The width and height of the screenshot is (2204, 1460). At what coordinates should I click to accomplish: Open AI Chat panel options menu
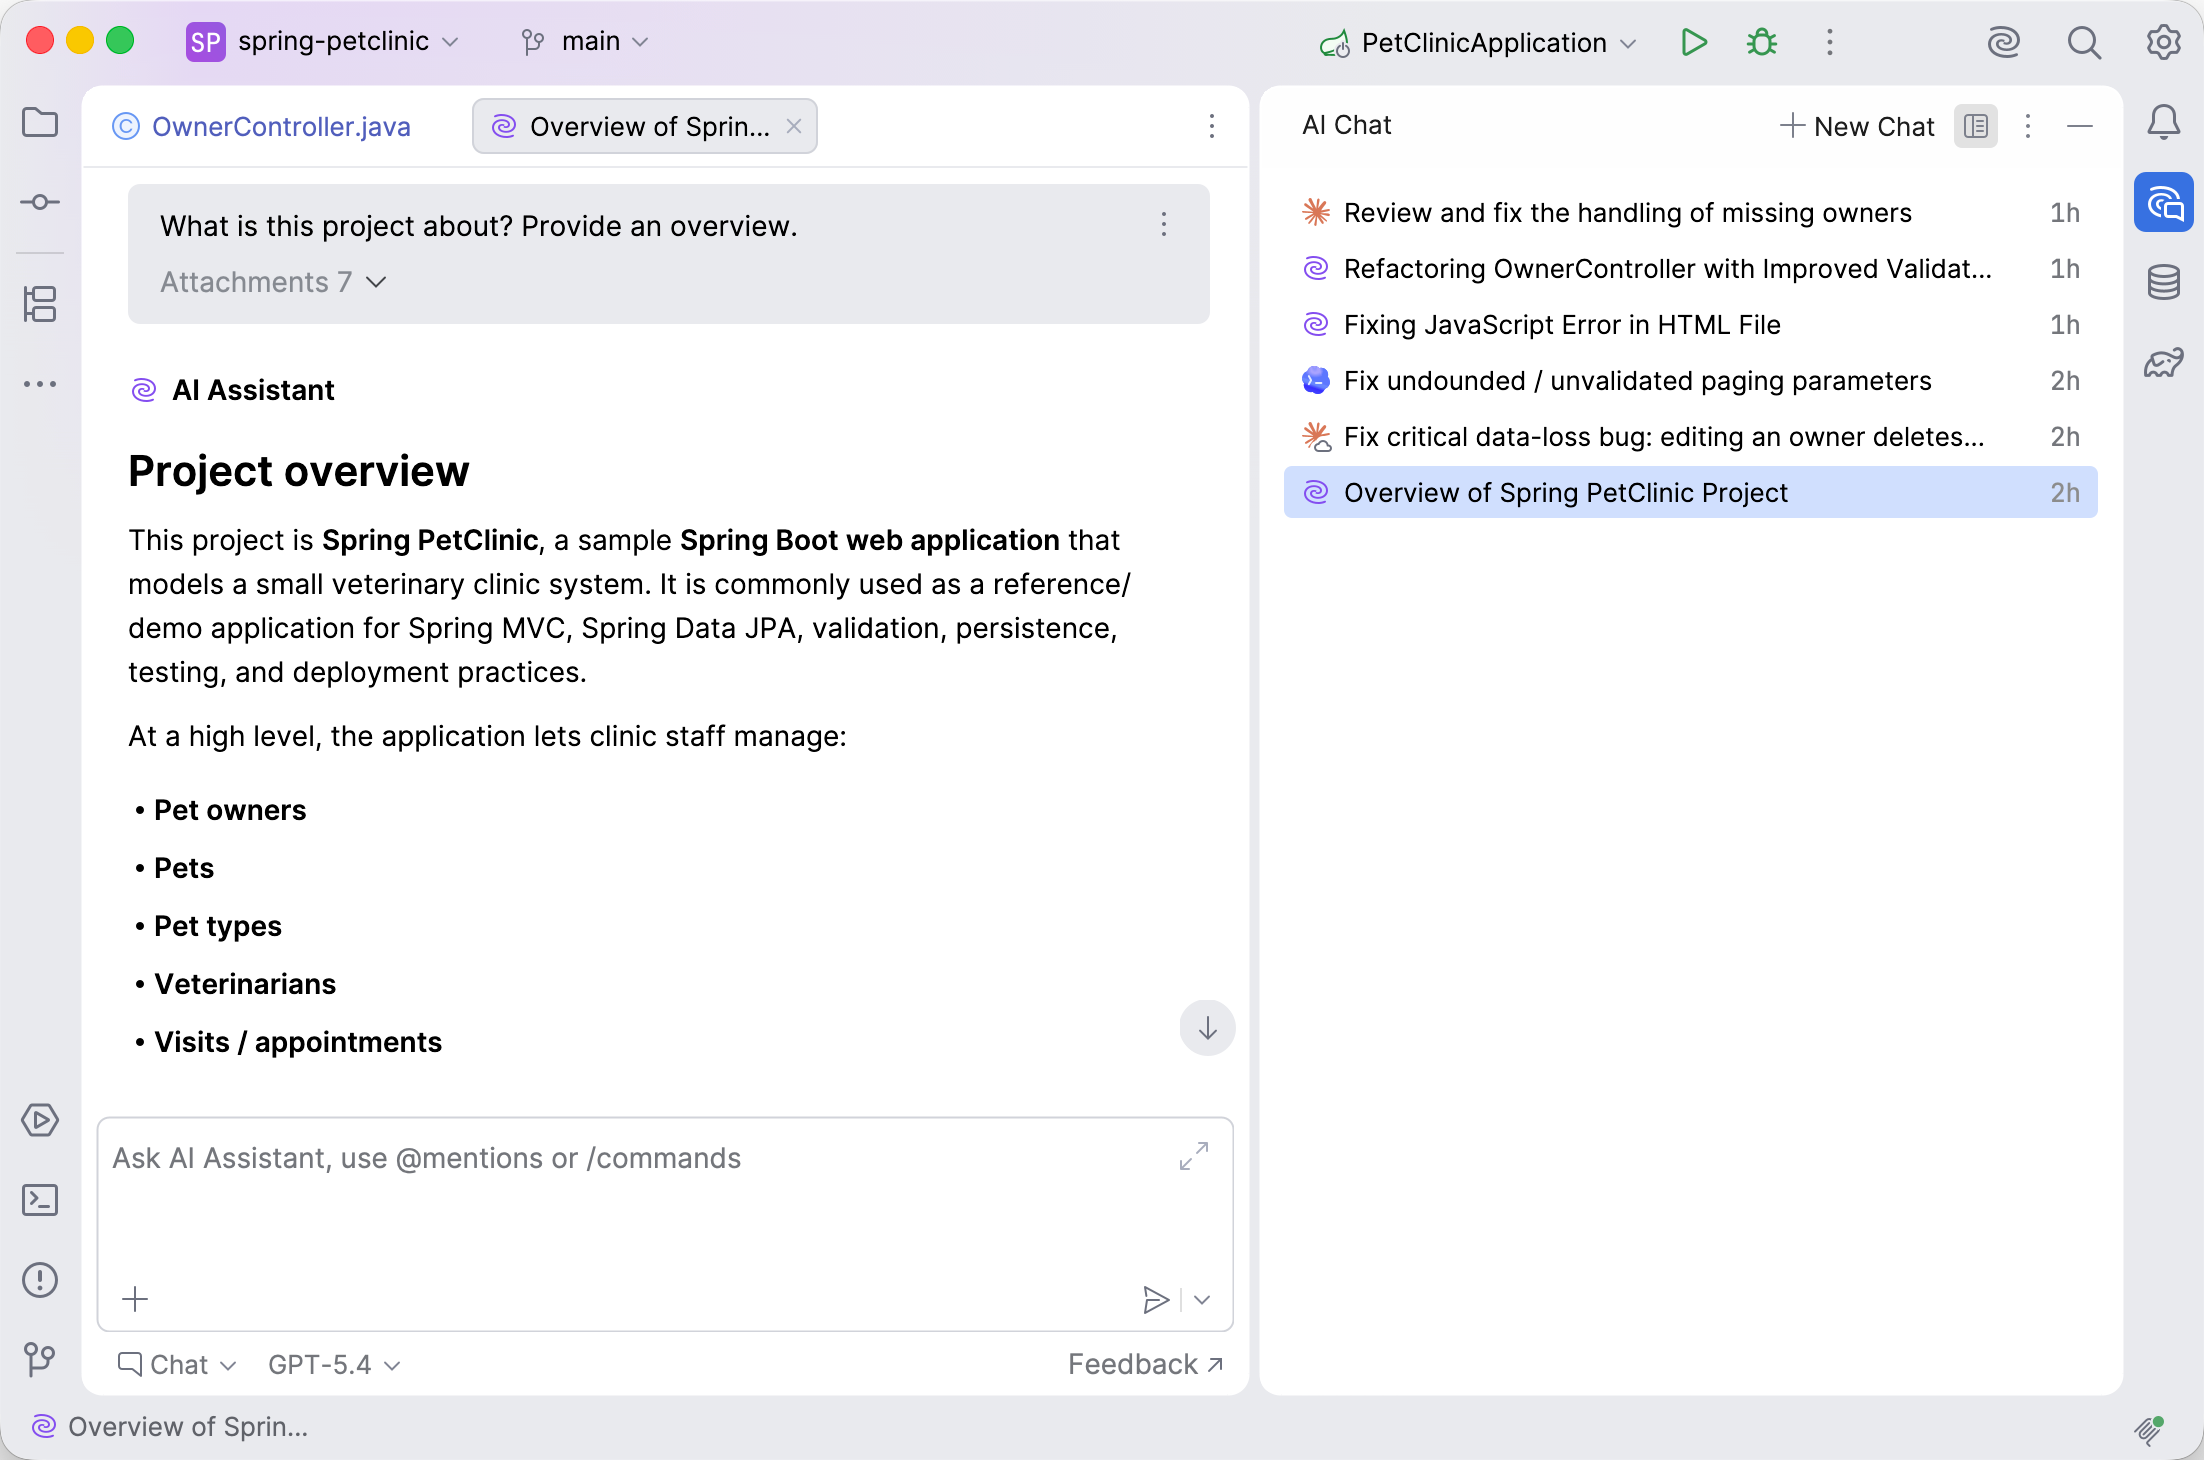click(2028, 126)
